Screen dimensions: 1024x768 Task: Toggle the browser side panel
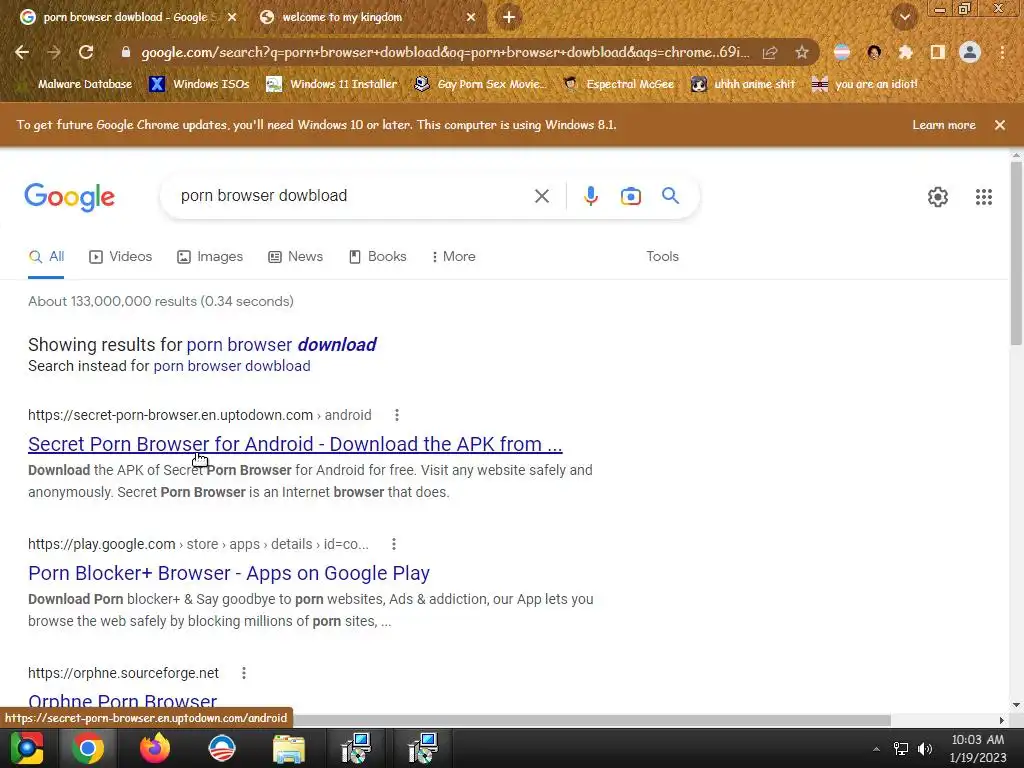point(938,52)
